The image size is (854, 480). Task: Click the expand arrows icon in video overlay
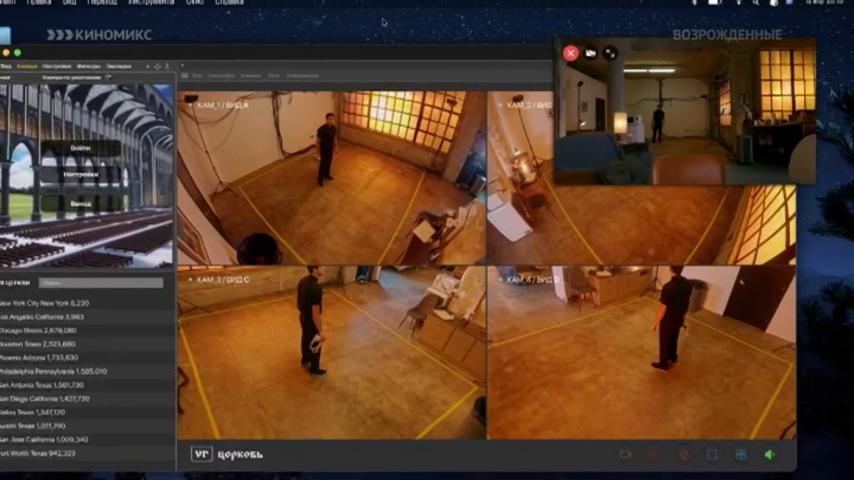tap(610, 53)
